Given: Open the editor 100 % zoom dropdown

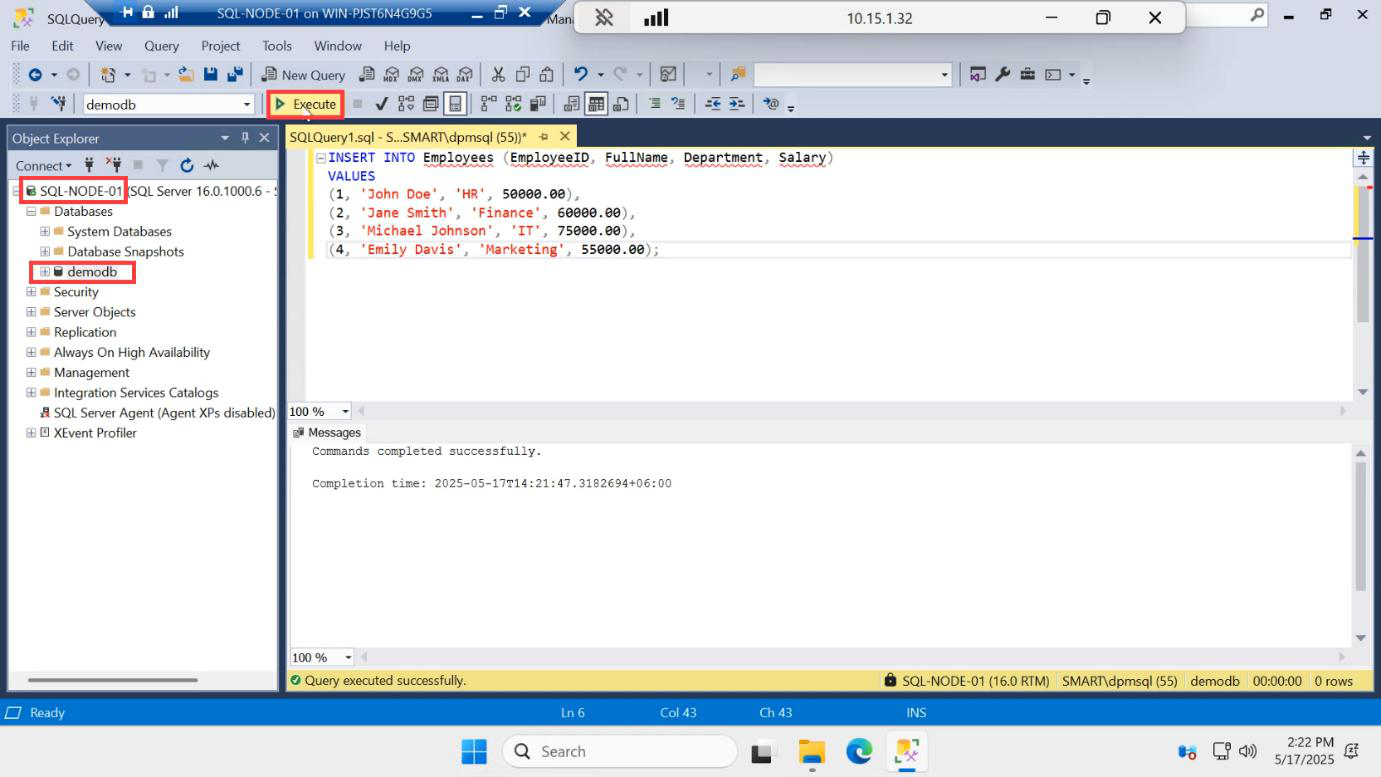Looking at the screenshot, I should pyautogui.click(x=346, y=411).
